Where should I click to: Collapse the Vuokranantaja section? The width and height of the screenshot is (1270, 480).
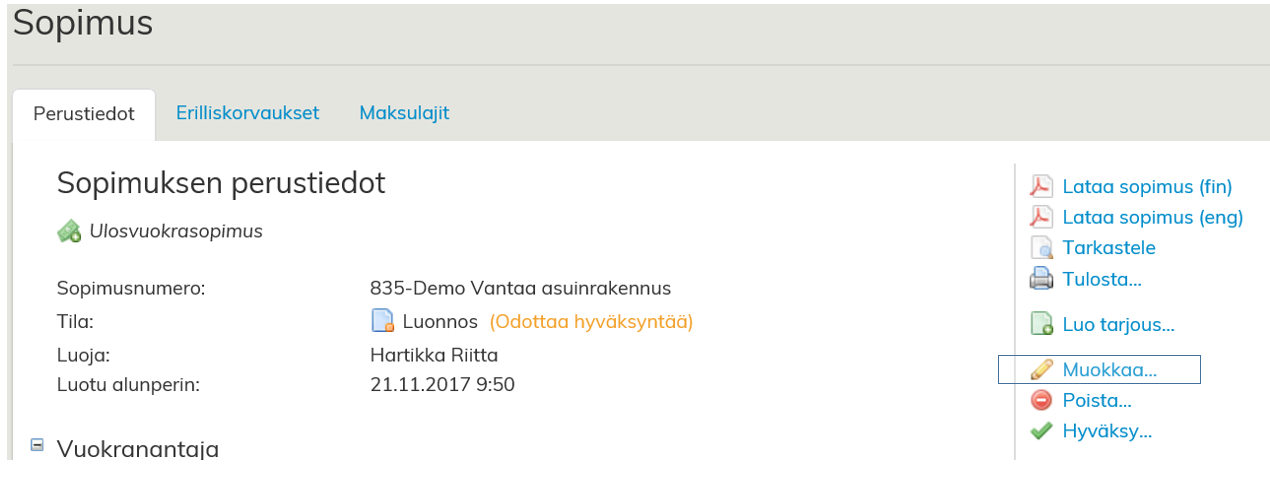[x=37, y=446]
